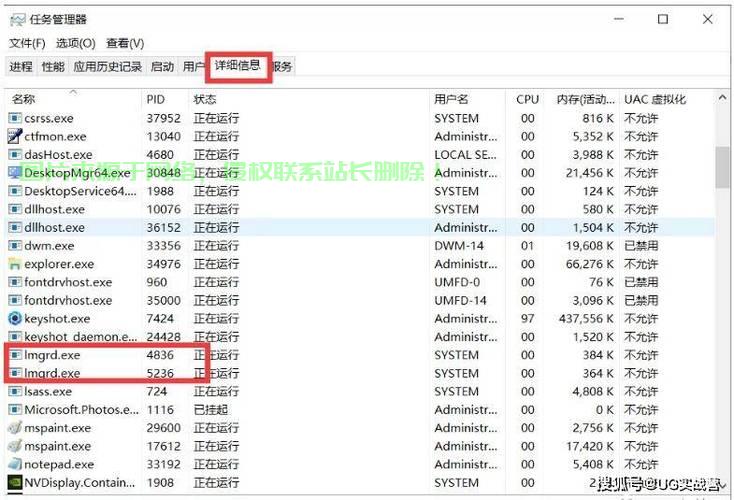Image resolution: width=734 pixels, height=500 pixels.
Task: Click the keyshot_daemon process icon
Action: [x=15, y=337]
